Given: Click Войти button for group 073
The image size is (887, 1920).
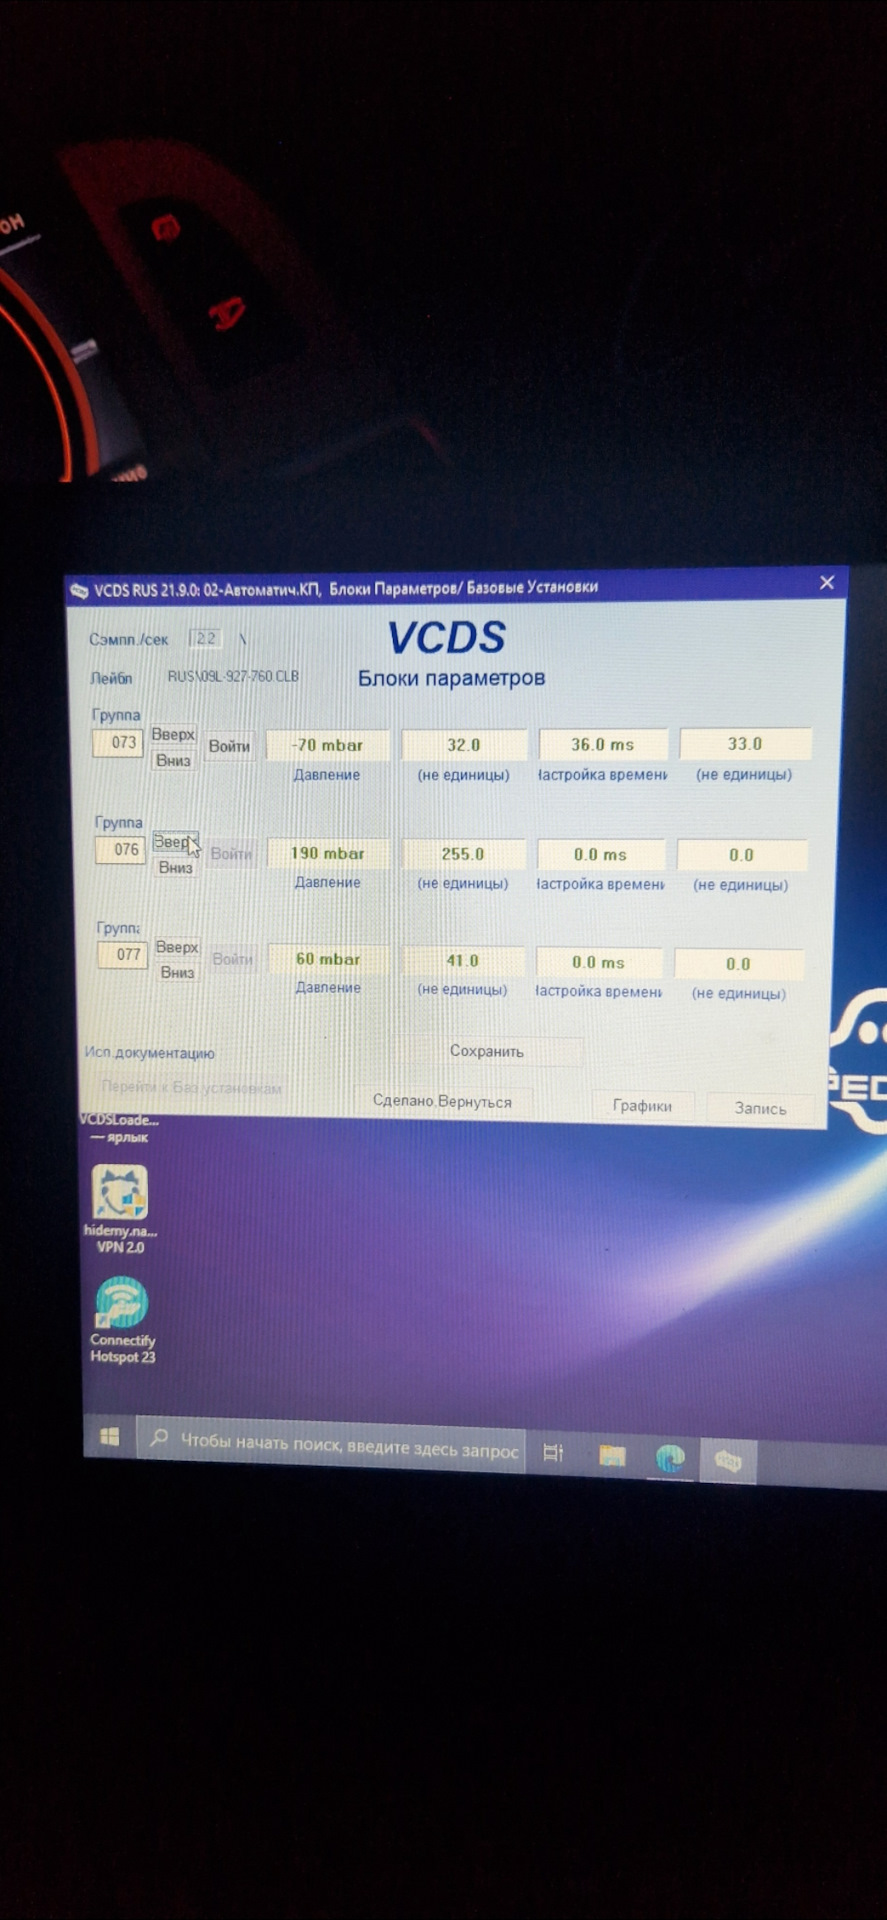Looking at the screenshot, I should coord(229,746).
